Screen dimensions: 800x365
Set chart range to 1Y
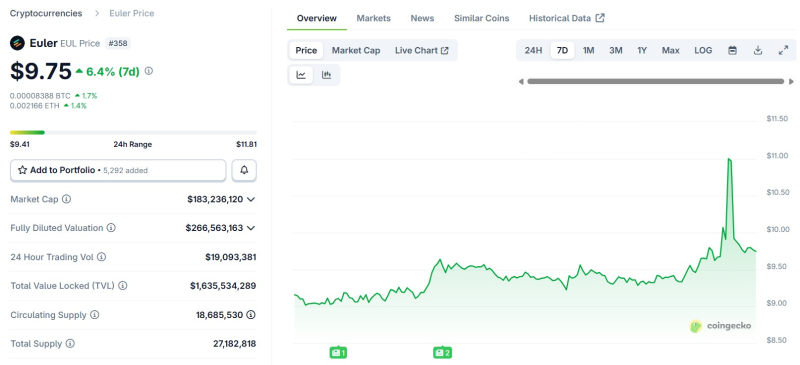click(x=642, y=51)
